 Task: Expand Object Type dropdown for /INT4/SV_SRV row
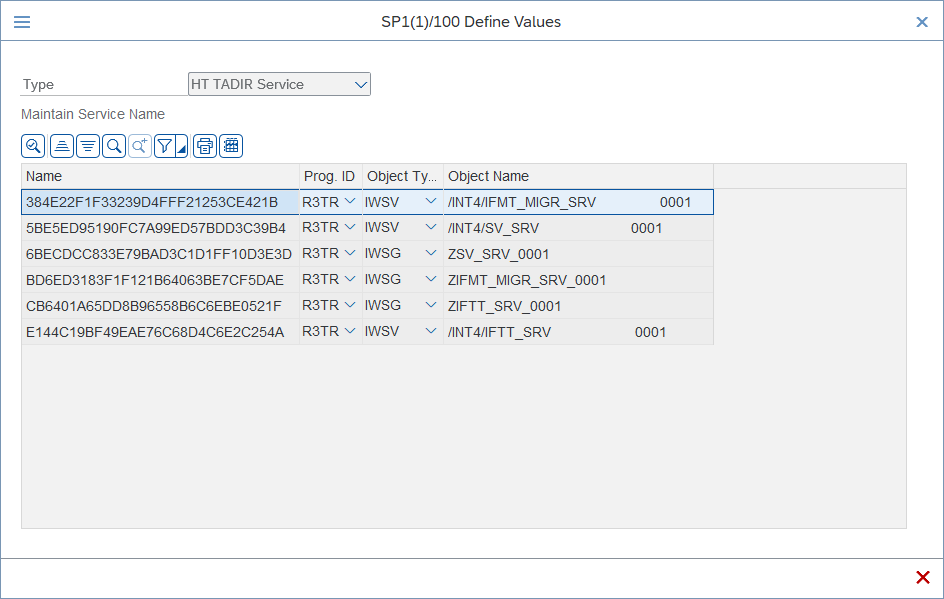(x=431, y=228)
